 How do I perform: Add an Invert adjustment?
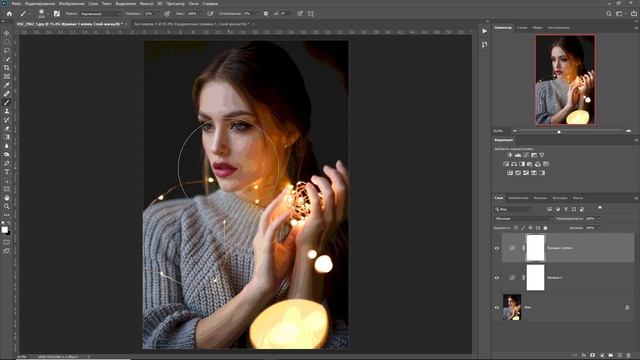pos(510,173)
